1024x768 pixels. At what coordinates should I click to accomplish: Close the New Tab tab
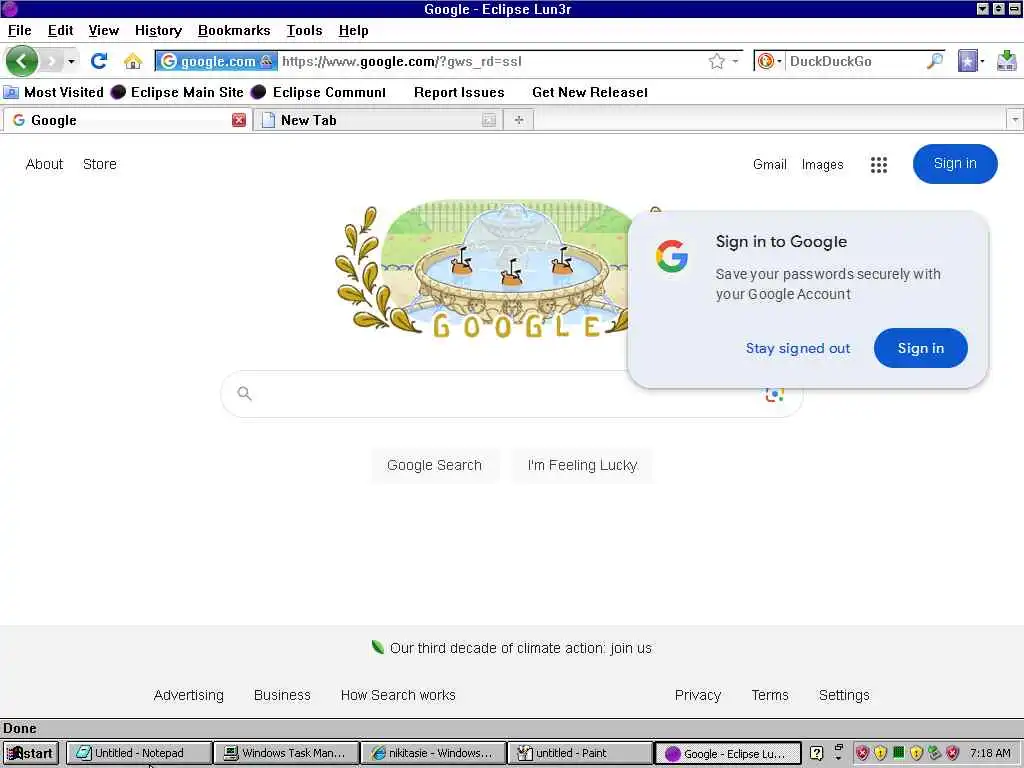[489, 120]
